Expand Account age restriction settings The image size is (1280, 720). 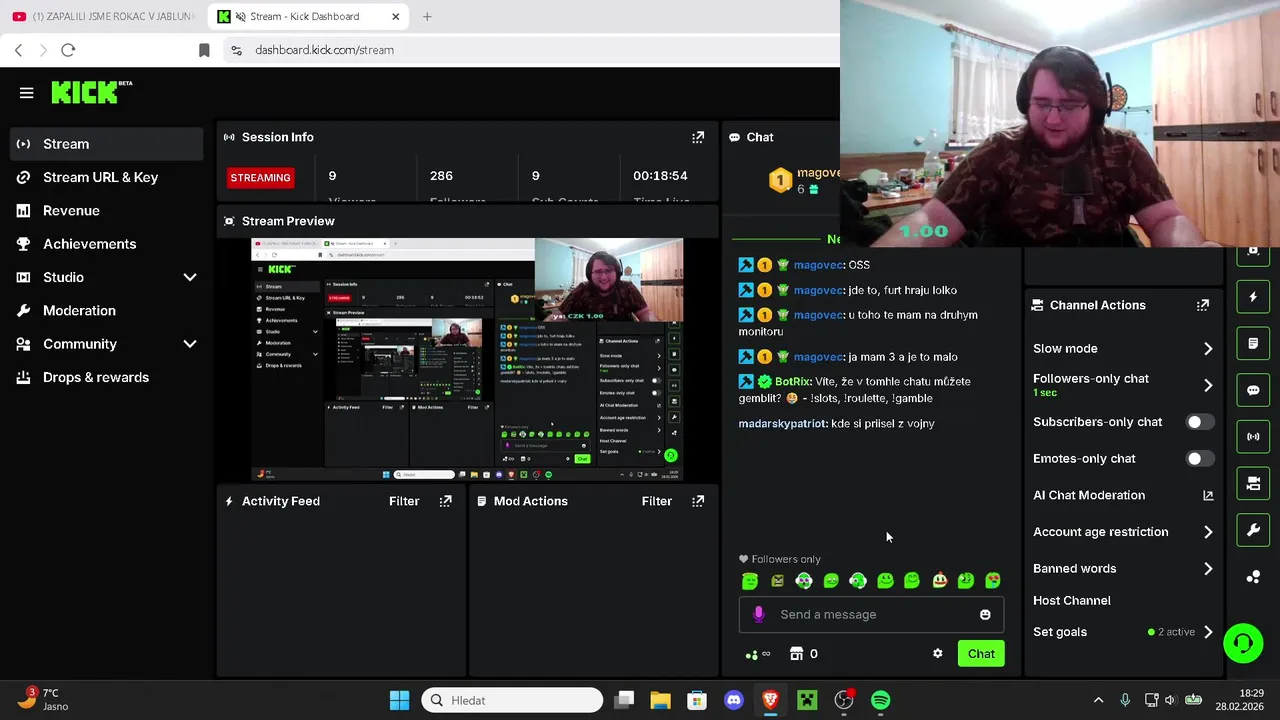[1208, 532]
